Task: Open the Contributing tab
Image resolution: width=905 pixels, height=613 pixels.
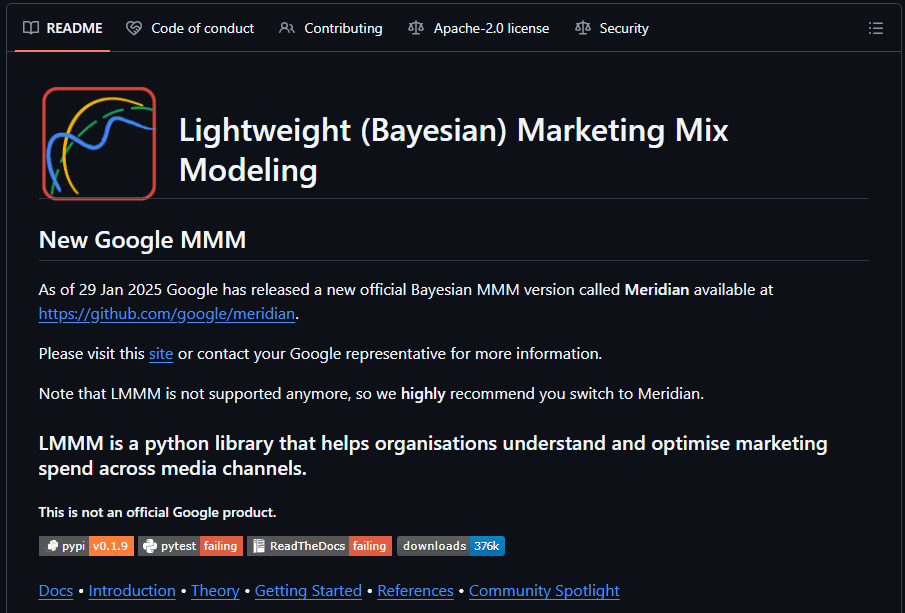Action: point(331,28)
